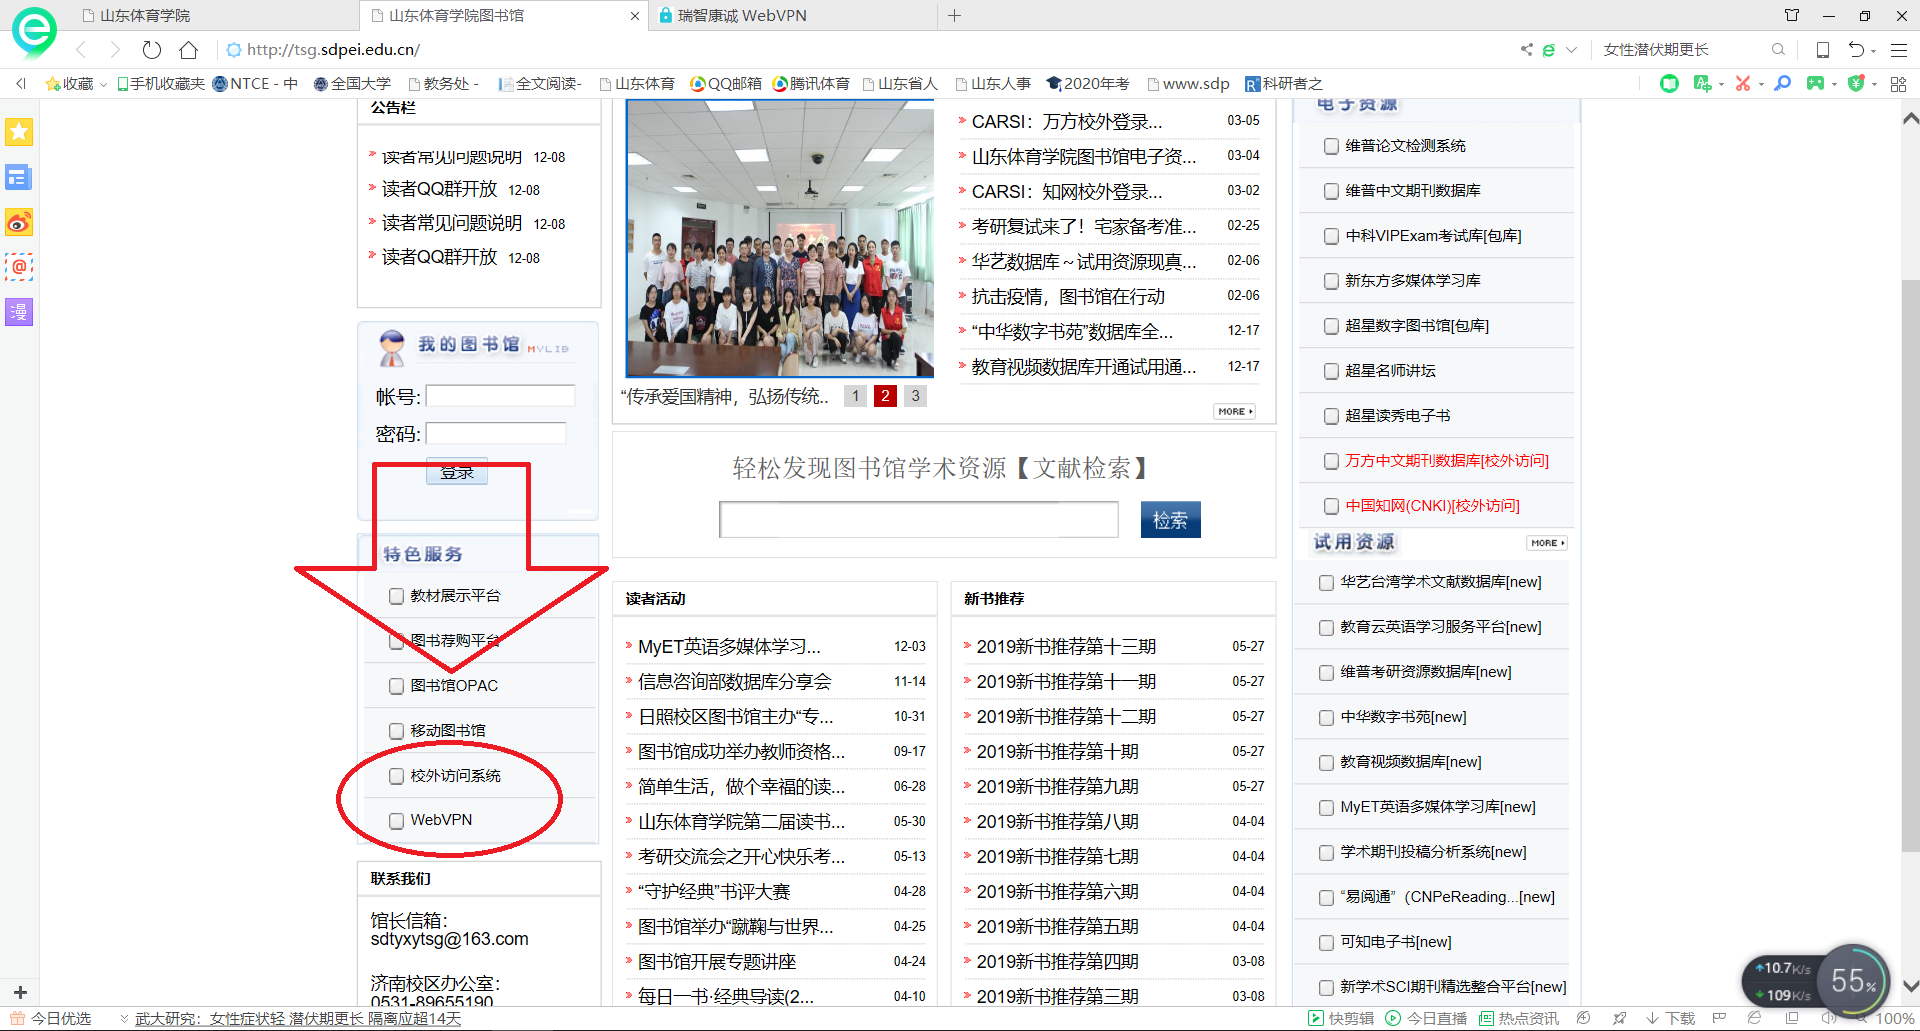Image resolution: width=1920 pixels, height=1031 pixels.
Task: Open a new tab with plus button
Action: click(x=954, y=15)
